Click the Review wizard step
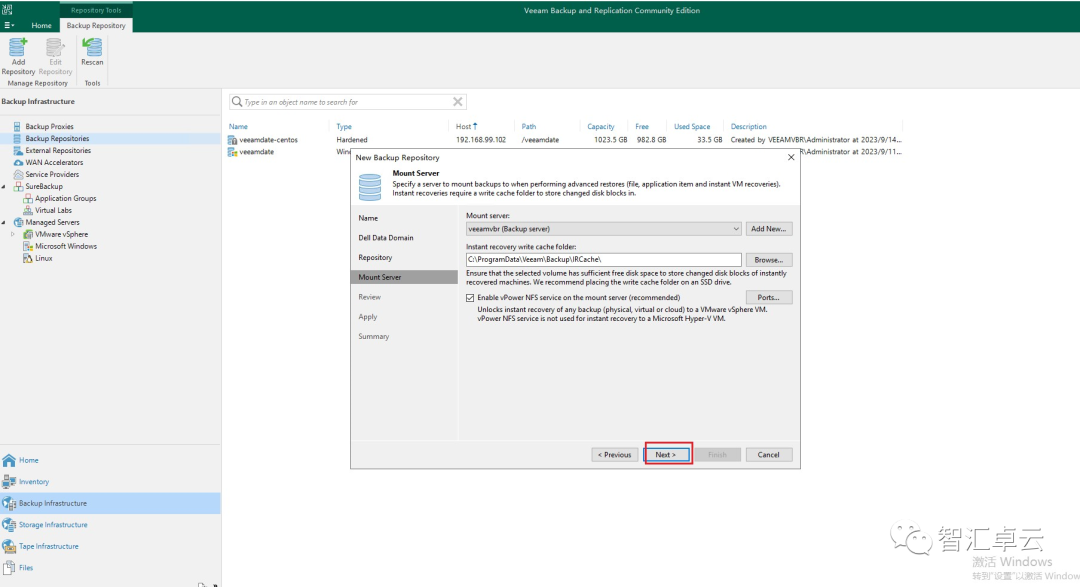Image resolution: width=1080 pixels, height=587 pixels. [x=369, y=297]
